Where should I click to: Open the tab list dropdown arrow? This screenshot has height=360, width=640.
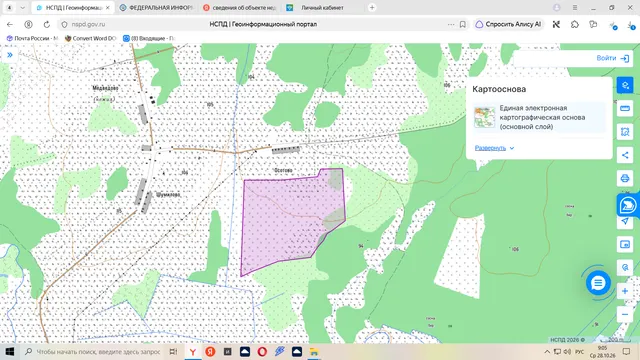[x=22, y=8]
